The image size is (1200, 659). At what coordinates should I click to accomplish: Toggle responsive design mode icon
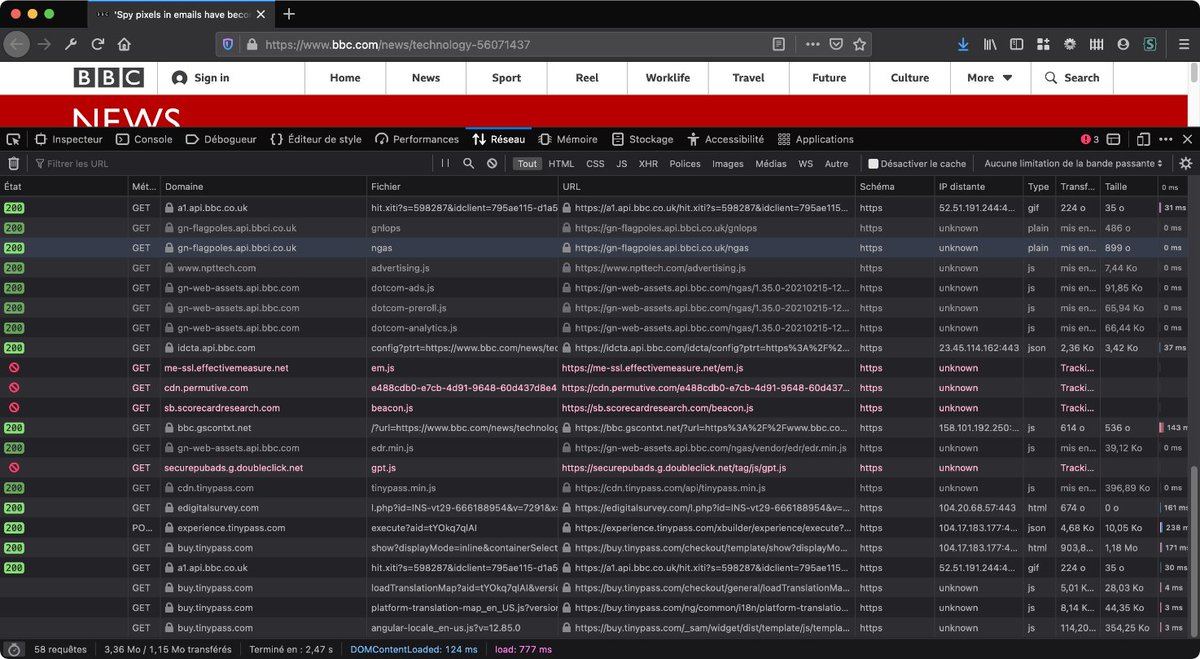click(x=1144, y=139)
